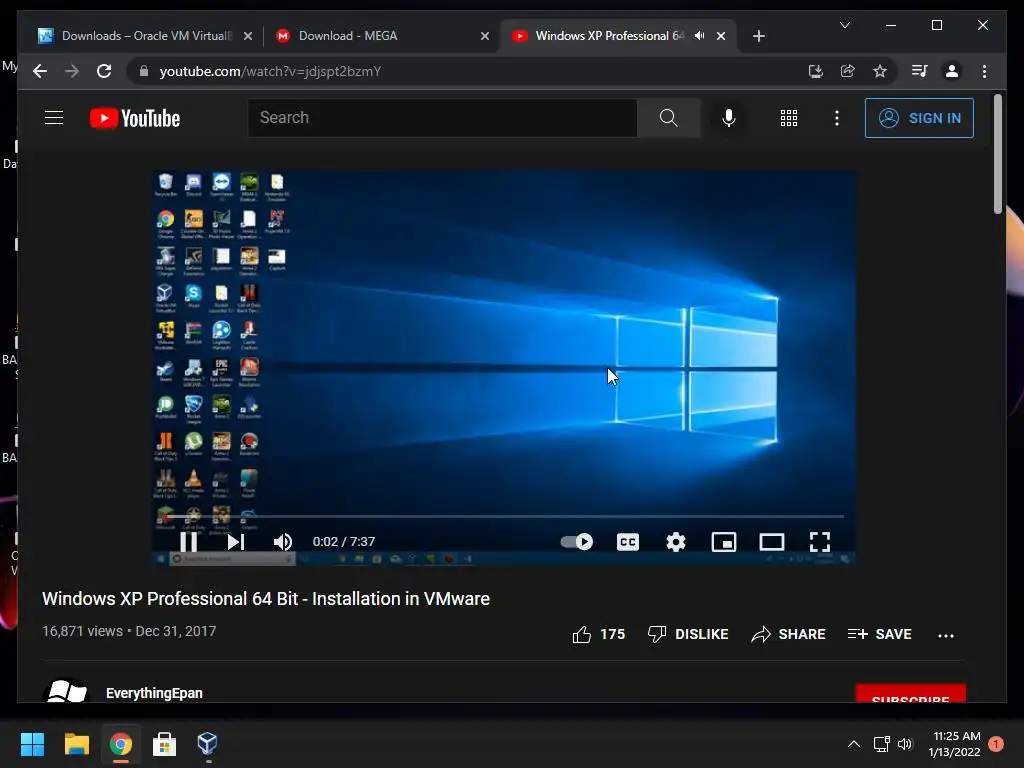1024x768 pixels.
Task: Open the Chrome profile icon
Action: tap(952, 71)
